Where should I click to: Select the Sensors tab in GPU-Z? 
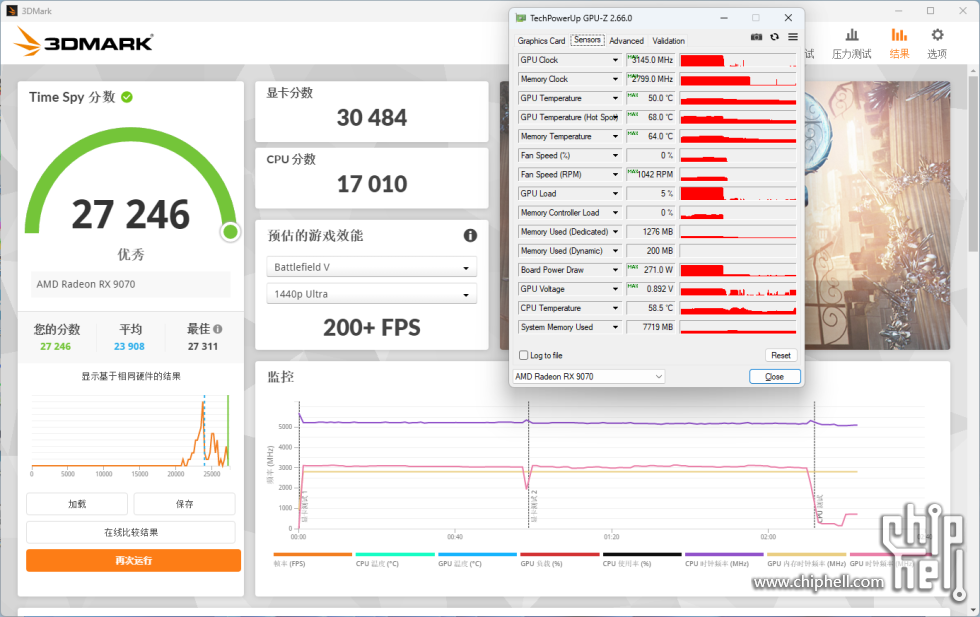tap(587, 40)
